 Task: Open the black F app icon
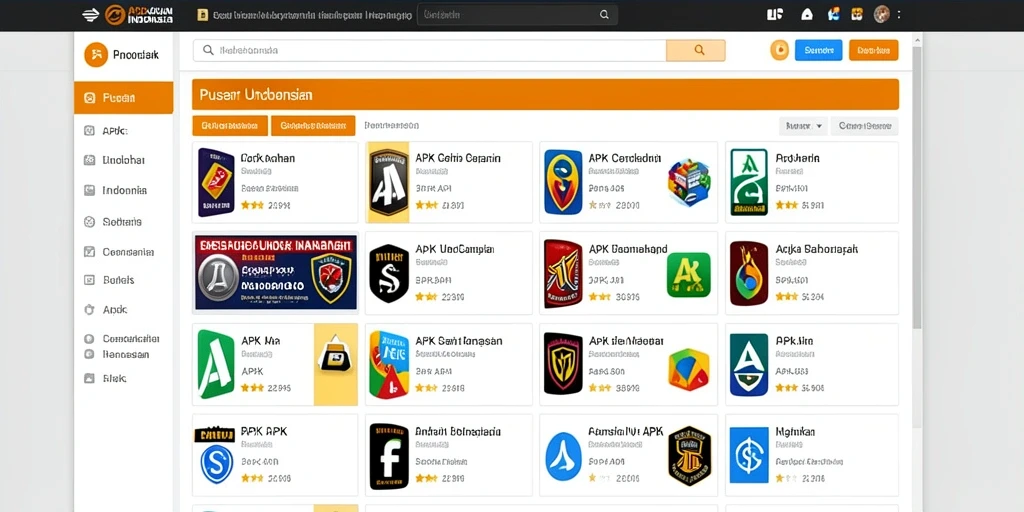click(x=389, y=458)
